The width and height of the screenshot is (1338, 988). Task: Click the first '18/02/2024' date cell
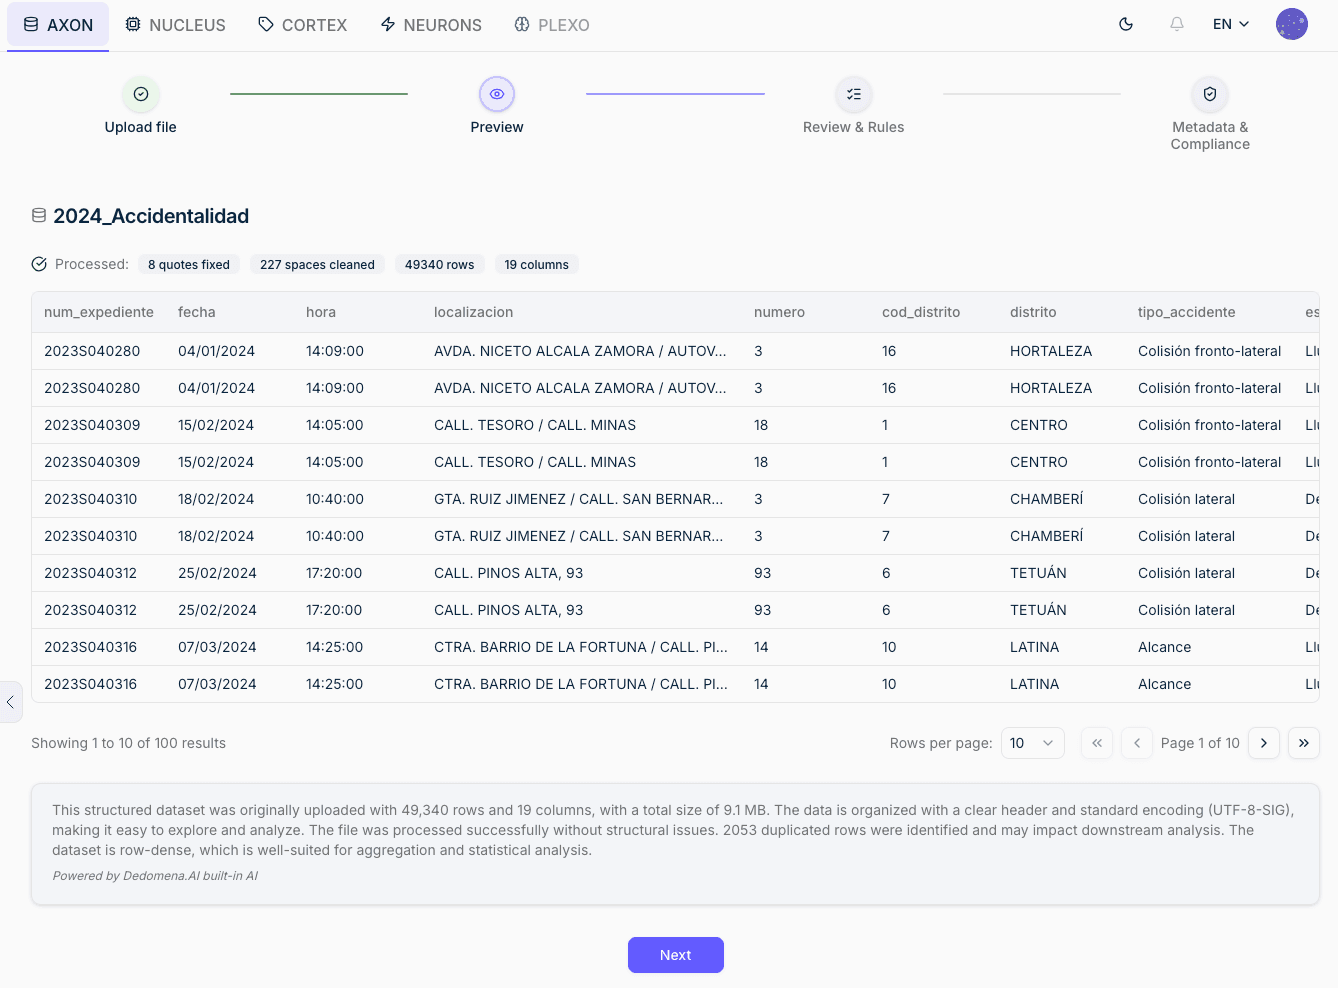[x=216, y=499]
